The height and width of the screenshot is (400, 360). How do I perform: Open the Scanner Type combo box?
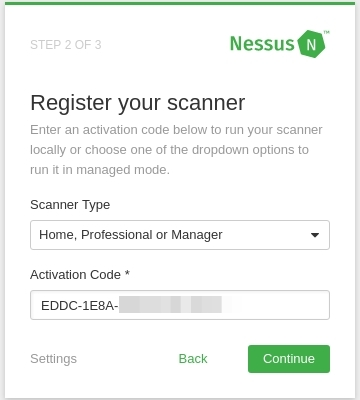point(180,235)
